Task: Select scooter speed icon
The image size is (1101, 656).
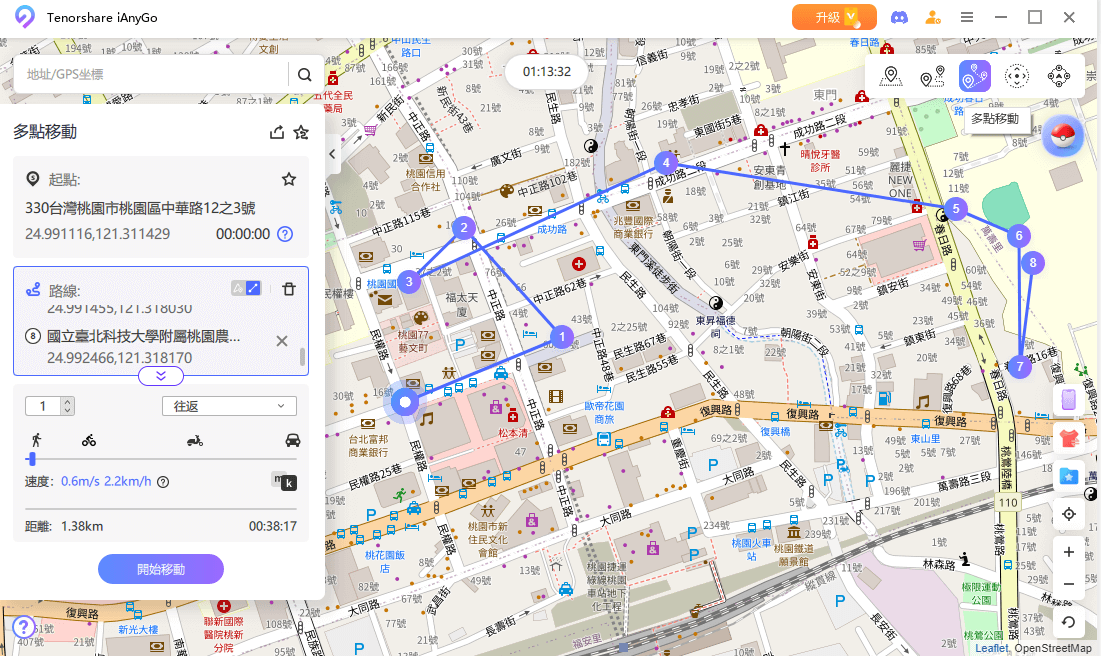Action: pyautogui.click(x=195, y=440)
